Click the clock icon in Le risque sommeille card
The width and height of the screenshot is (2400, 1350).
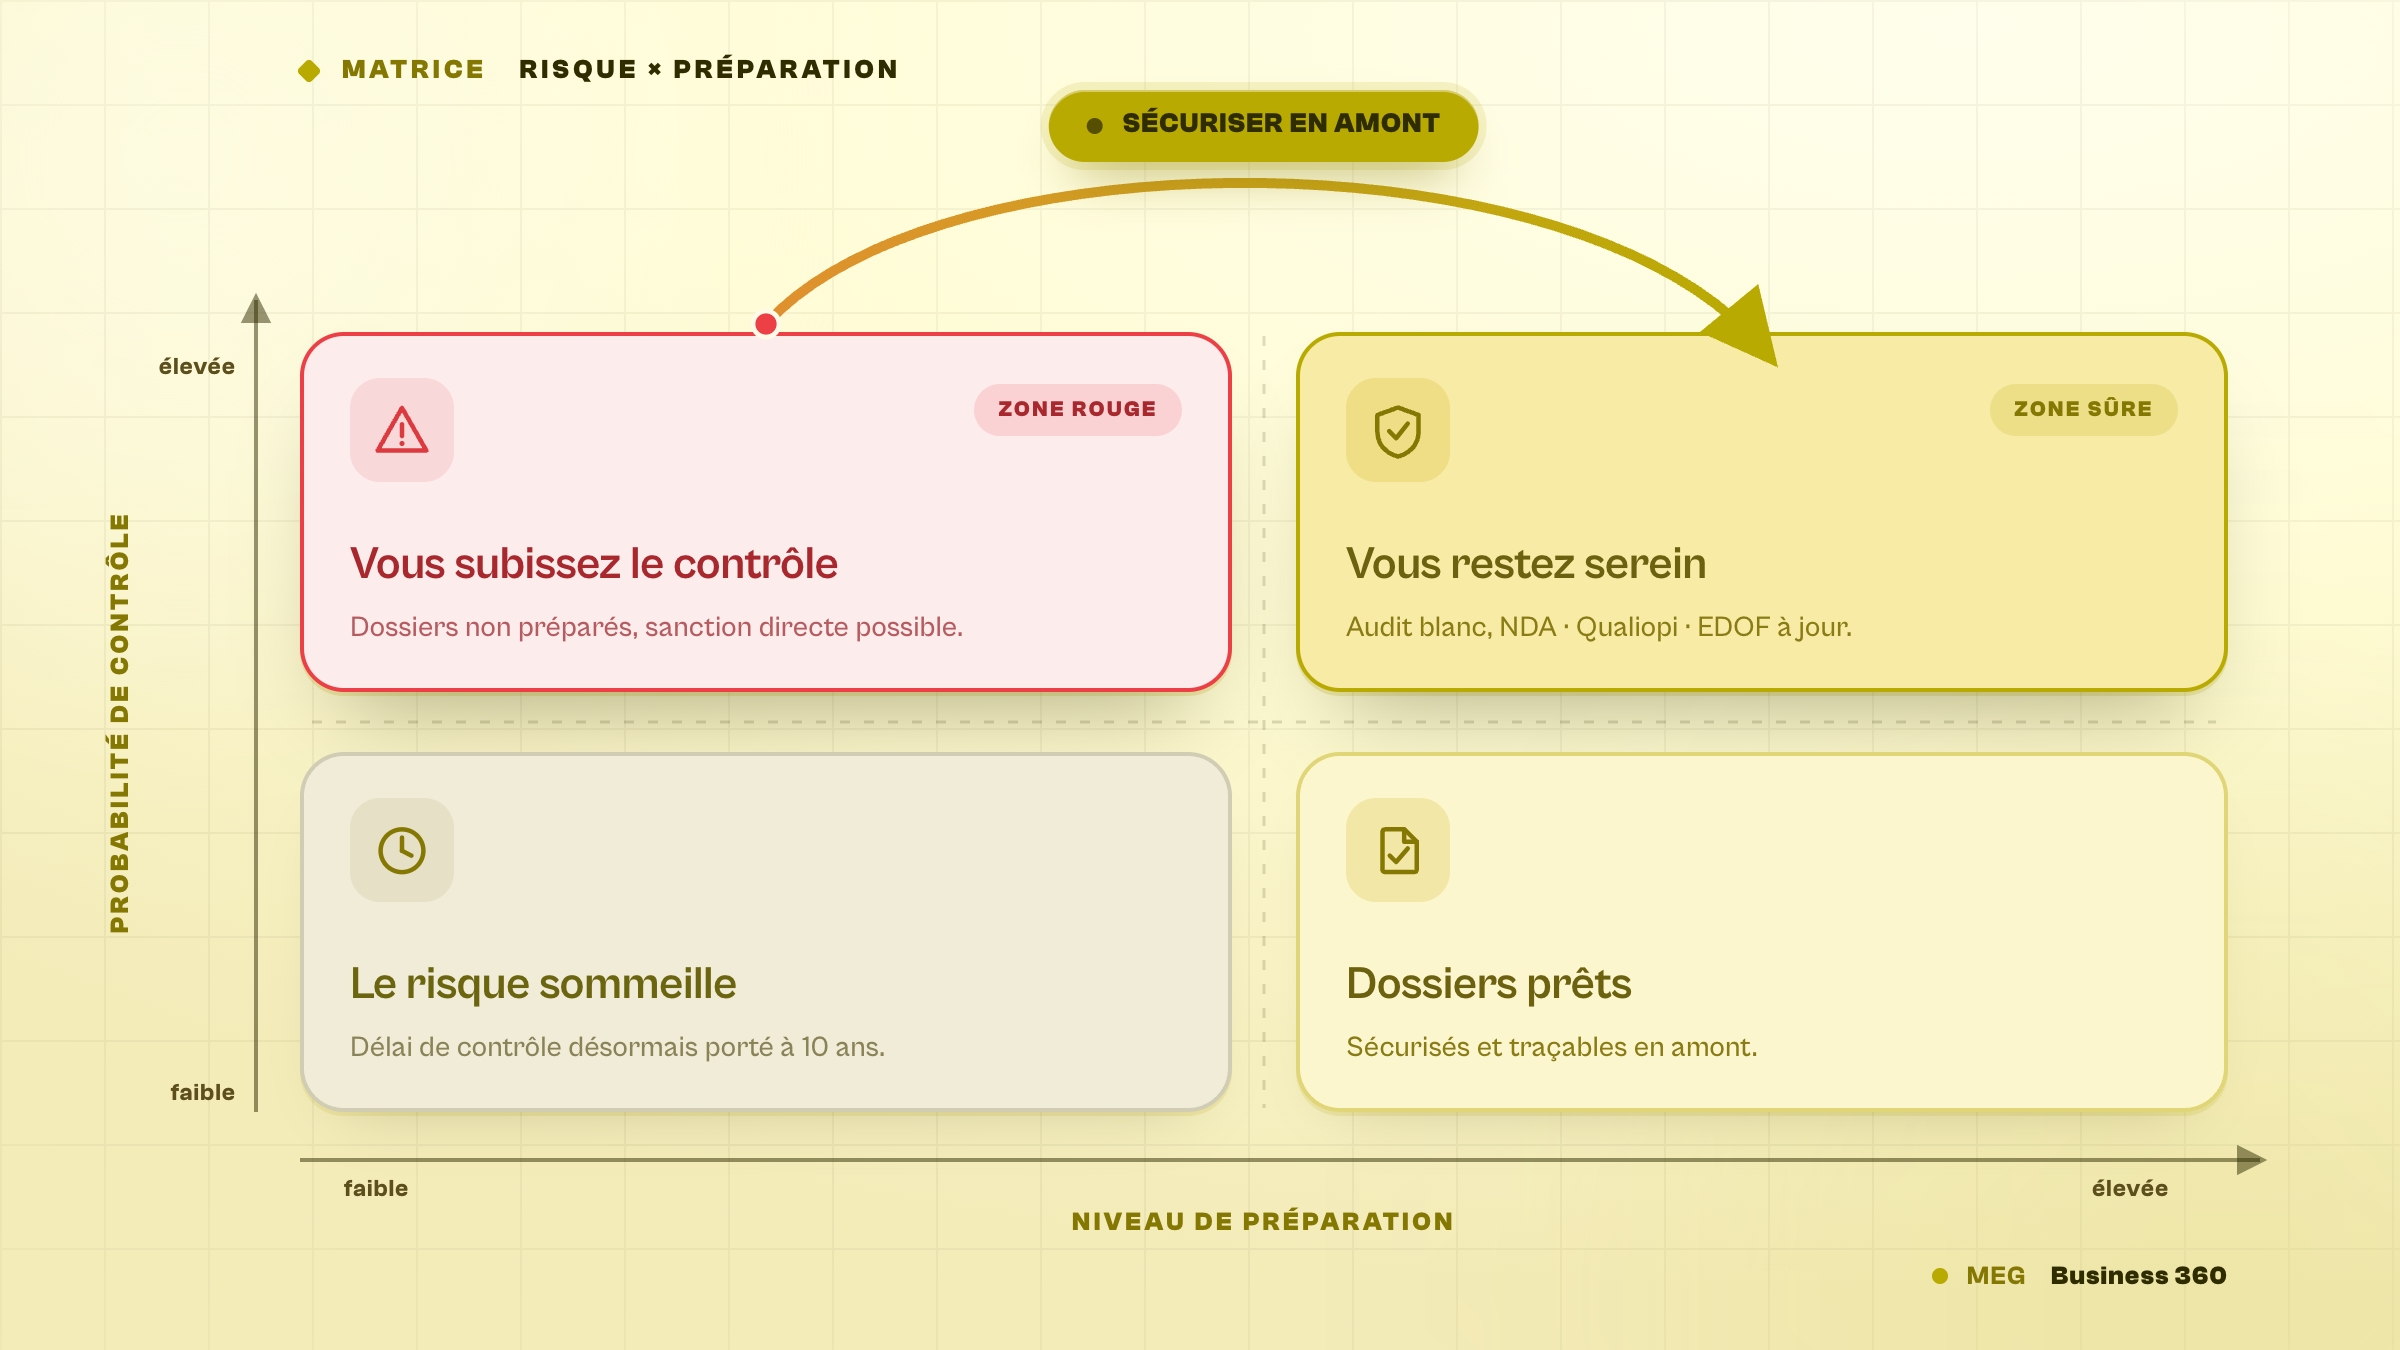tap(402, 850)
